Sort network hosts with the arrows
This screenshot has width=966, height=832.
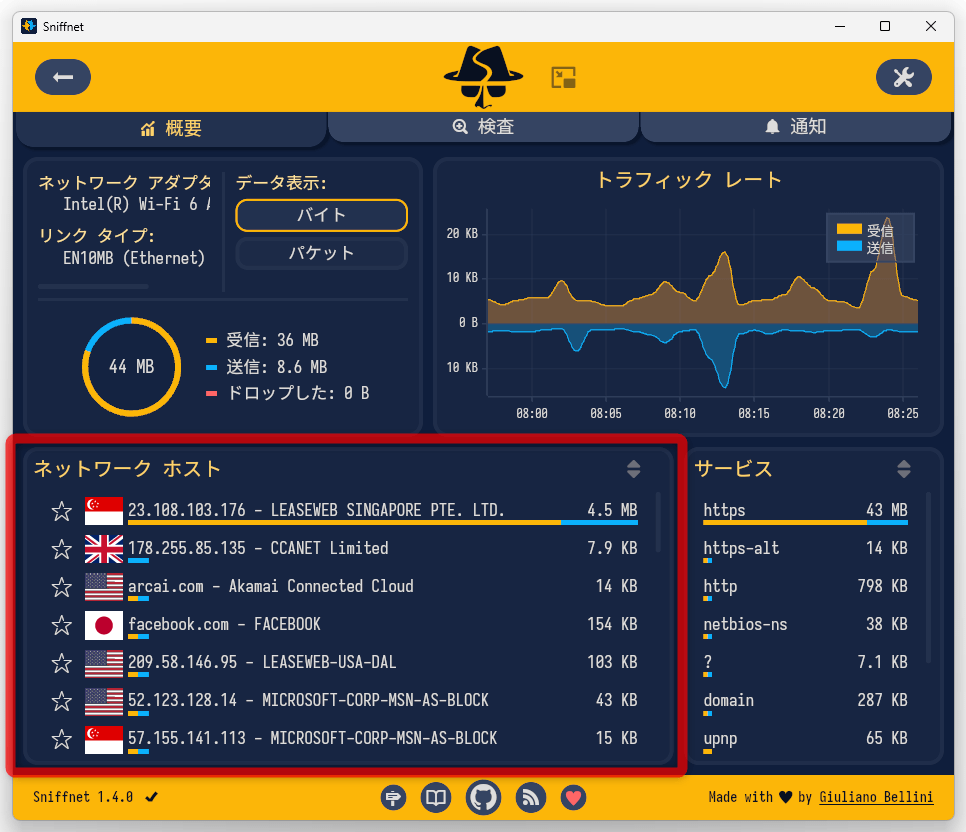[633, 469]
